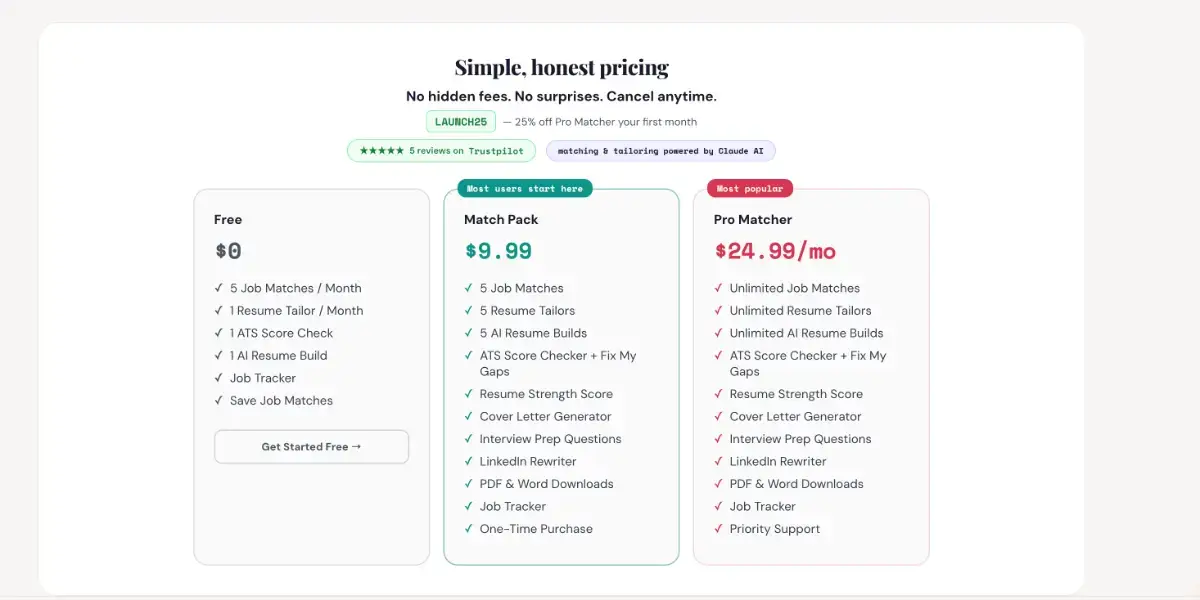Click the five-star rating icons

382,151
